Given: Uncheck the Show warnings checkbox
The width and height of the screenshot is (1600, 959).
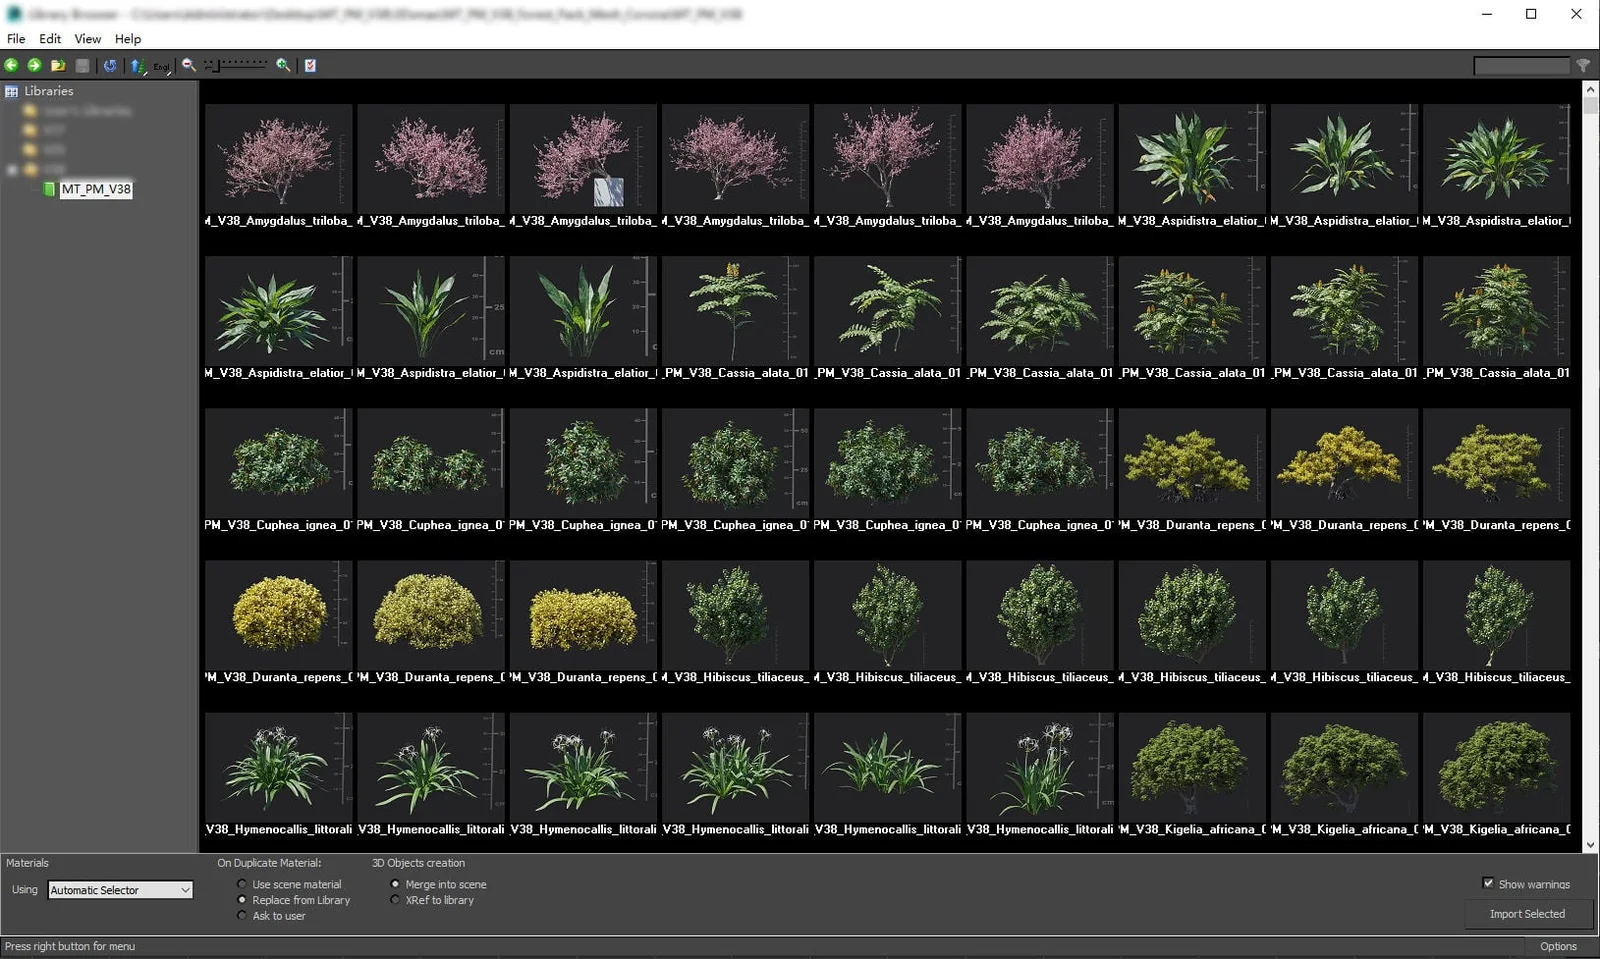Looking at the screenshot, I should tap(1489, 883).
